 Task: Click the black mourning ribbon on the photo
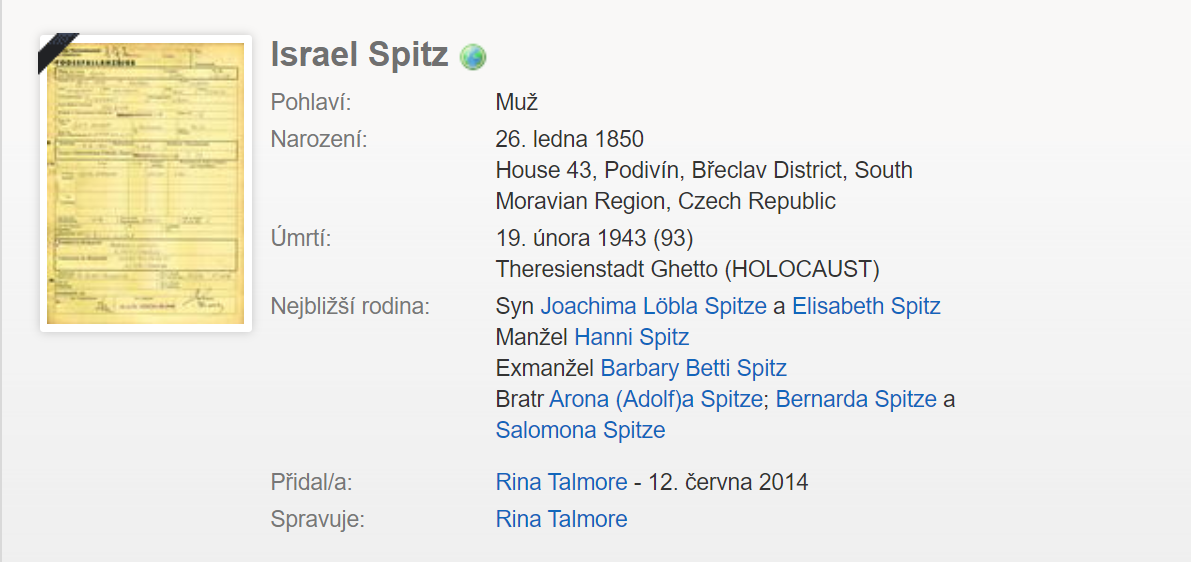tap(57, 52)
